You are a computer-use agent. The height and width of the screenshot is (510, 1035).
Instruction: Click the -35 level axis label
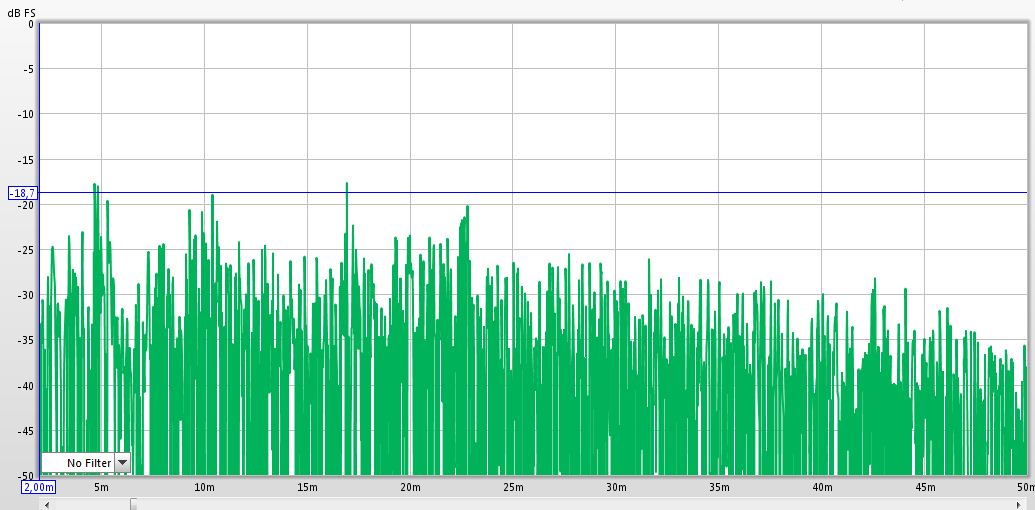(x=26, y=340)
